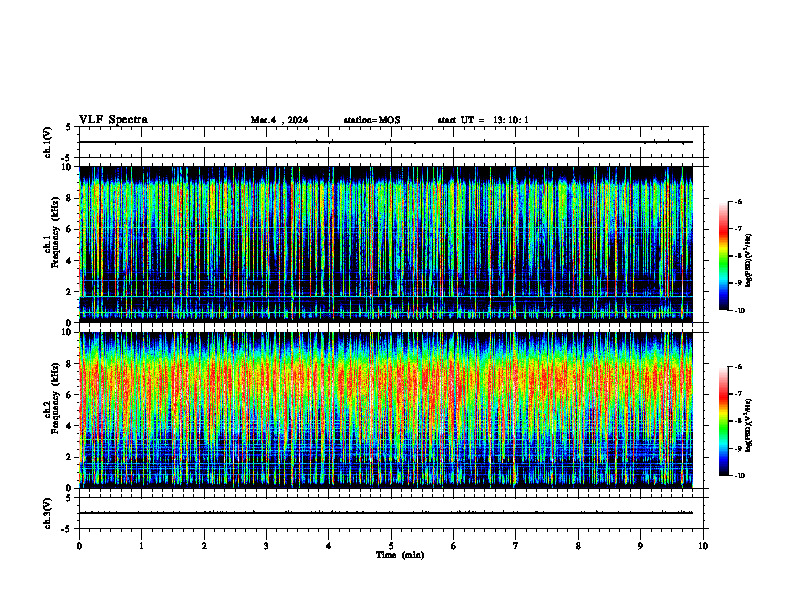Click the ch.1 spectrogram color bar
This screenshot has width=792, height=612.
[723, 256]
